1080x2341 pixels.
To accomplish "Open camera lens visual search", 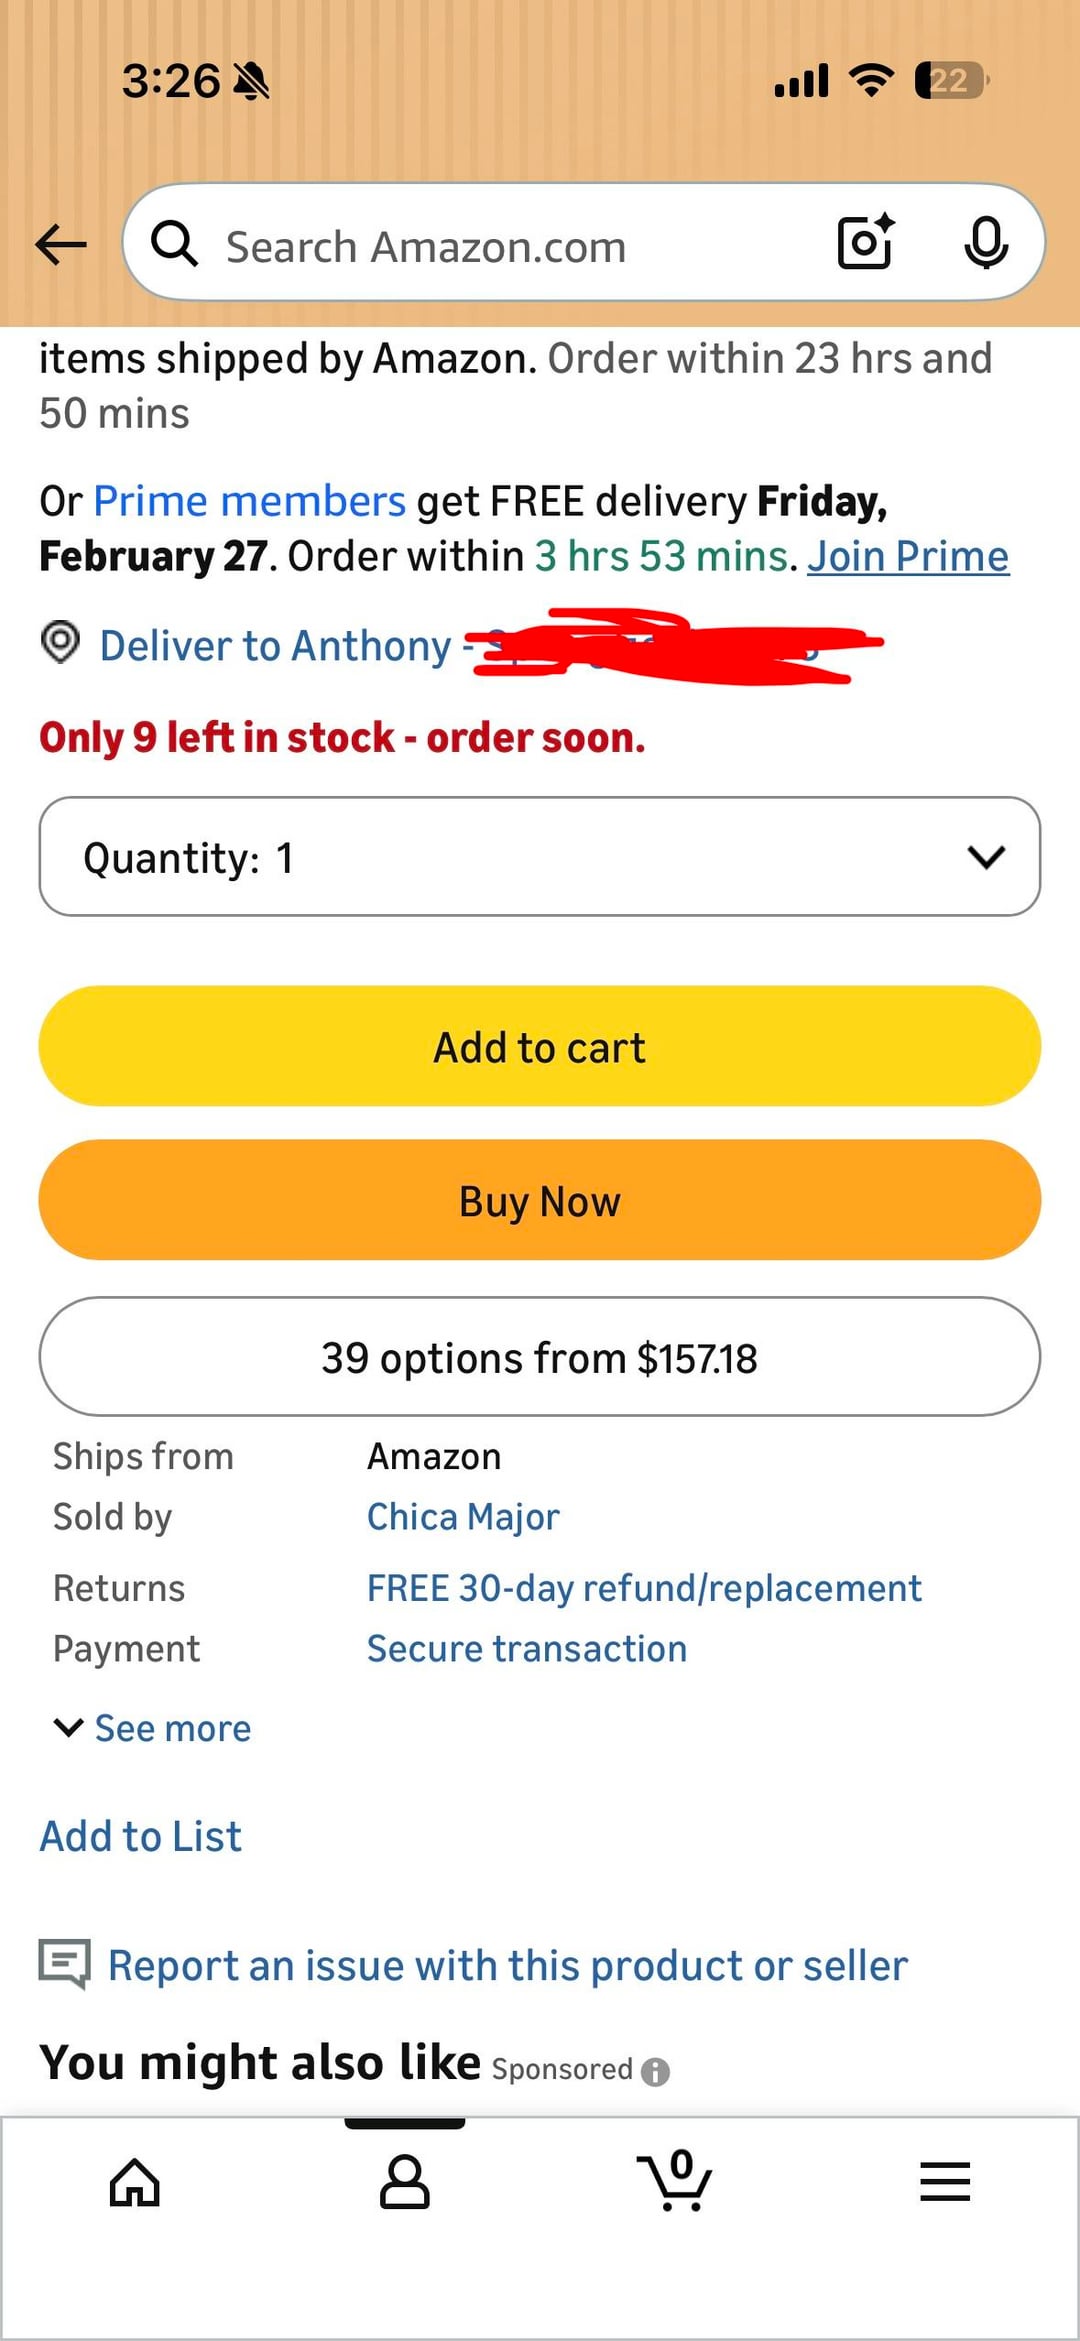I will (x=865, y=243).
